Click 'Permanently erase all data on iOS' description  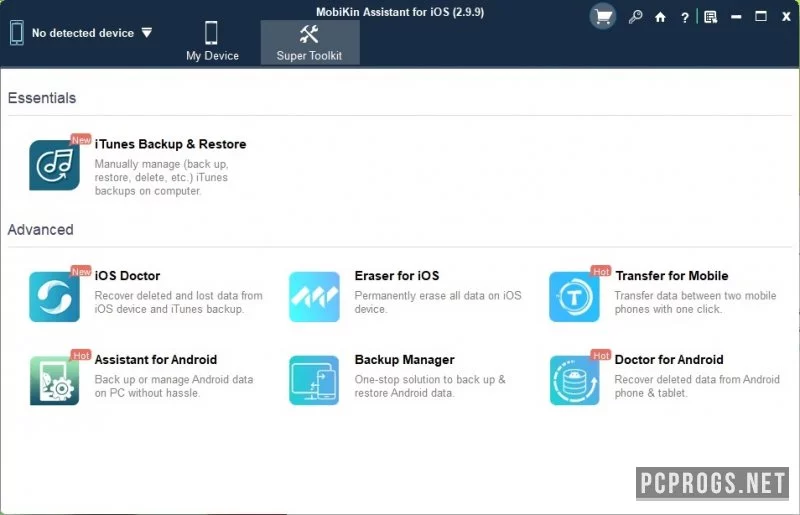coord(438,302)
